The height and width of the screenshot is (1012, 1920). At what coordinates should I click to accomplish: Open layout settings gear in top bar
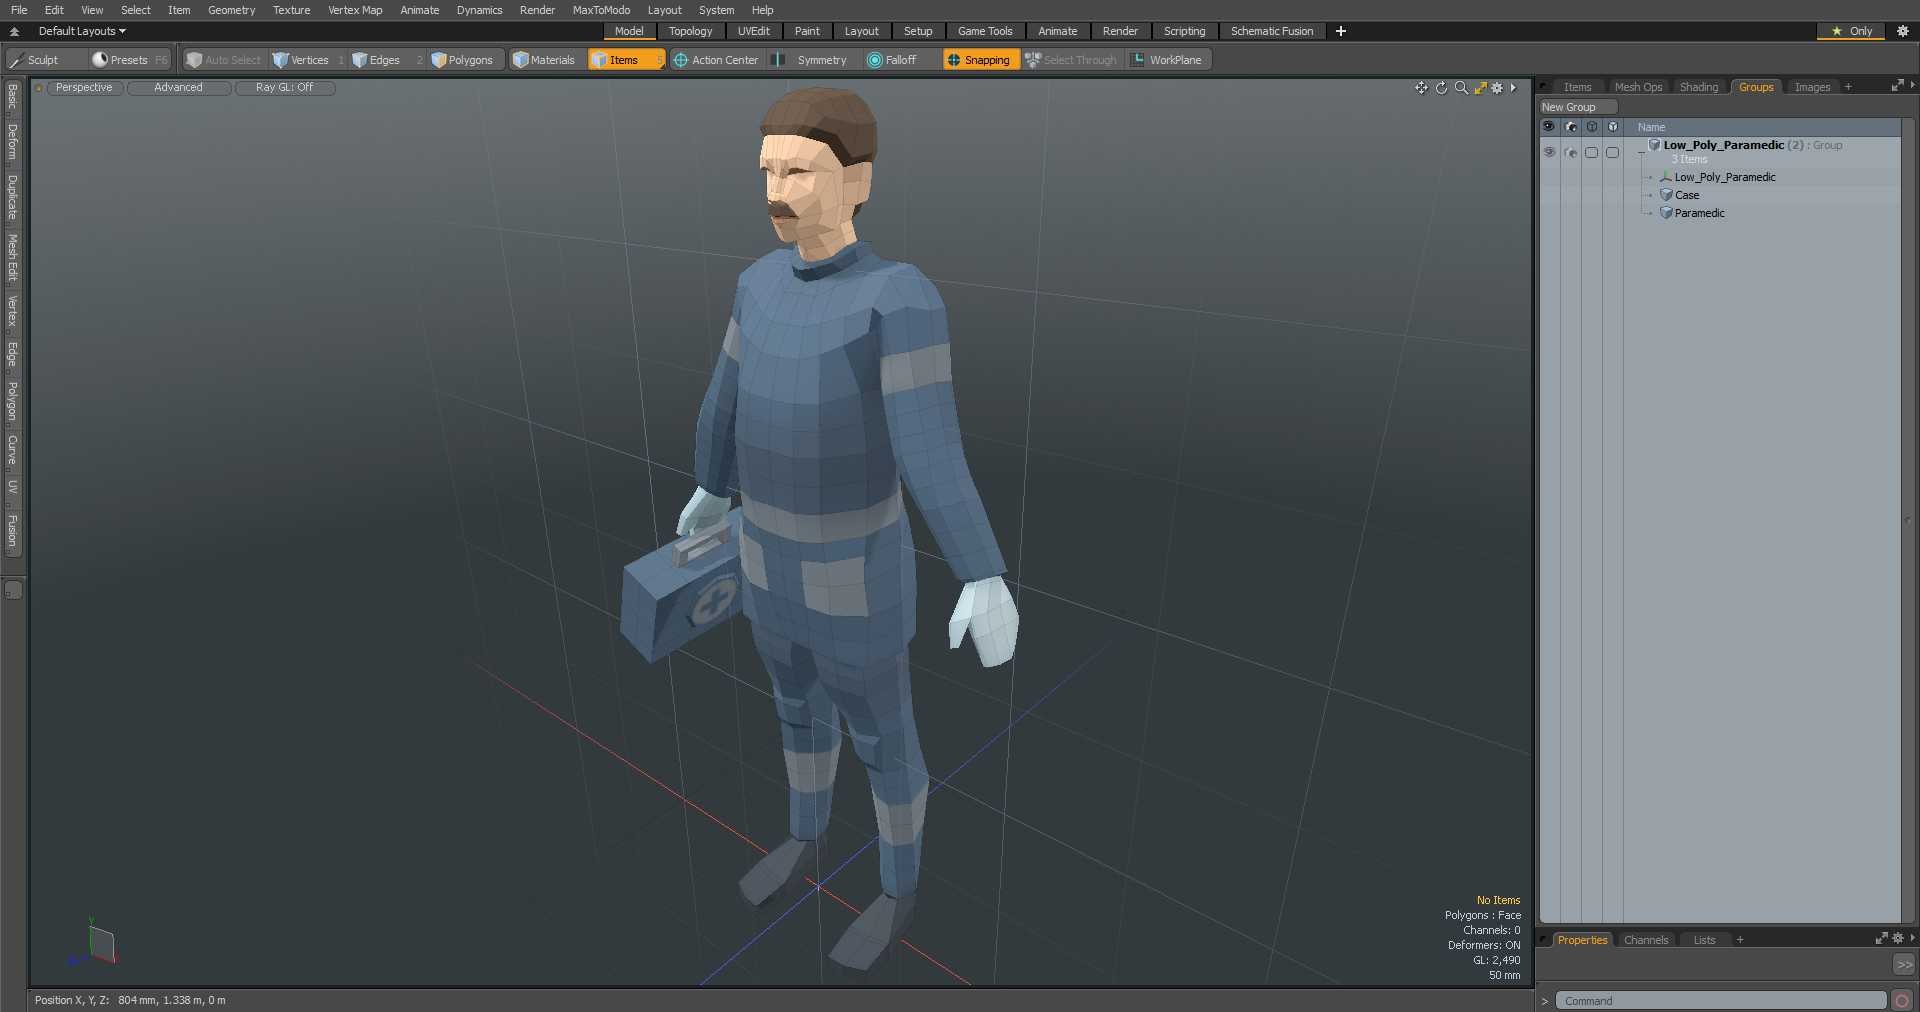click(1903, 31)
